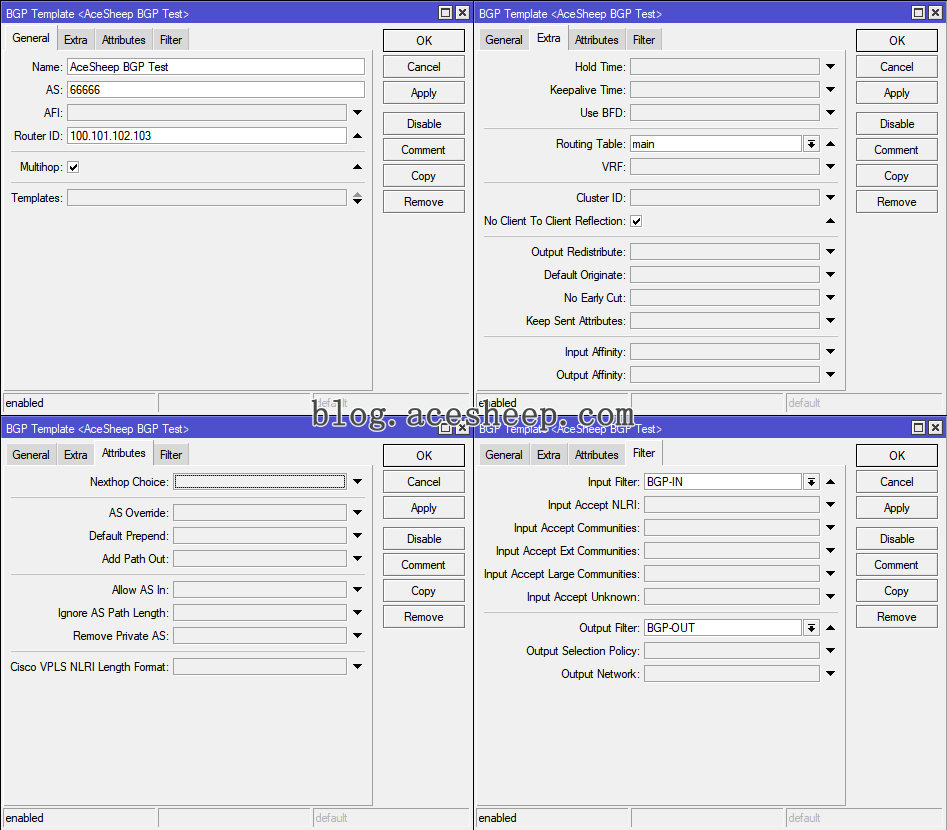Open the Routing Table dropdown list
Viewport: 947px width, 830px height.
811,144
